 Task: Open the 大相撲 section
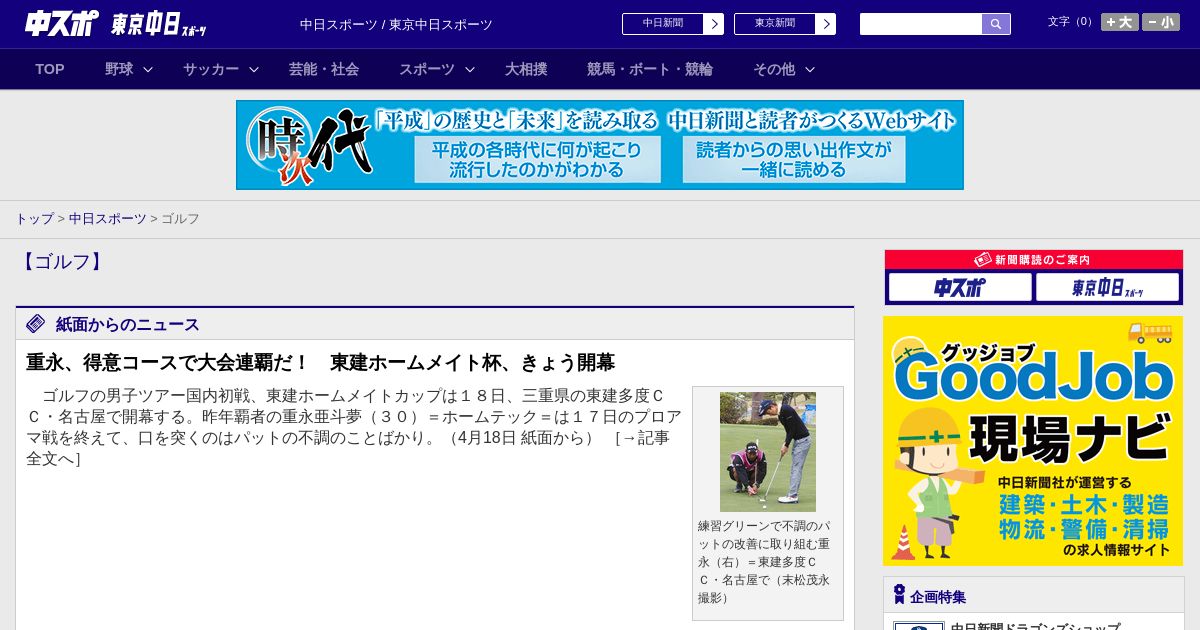pyautogui.click(x=526, y=69)
